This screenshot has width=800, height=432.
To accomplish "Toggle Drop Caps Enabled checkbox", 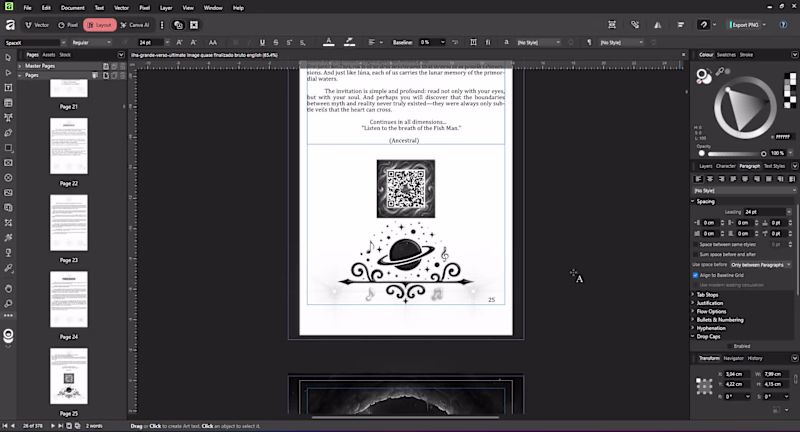I will pyautogui.click(x=729, y=346).
